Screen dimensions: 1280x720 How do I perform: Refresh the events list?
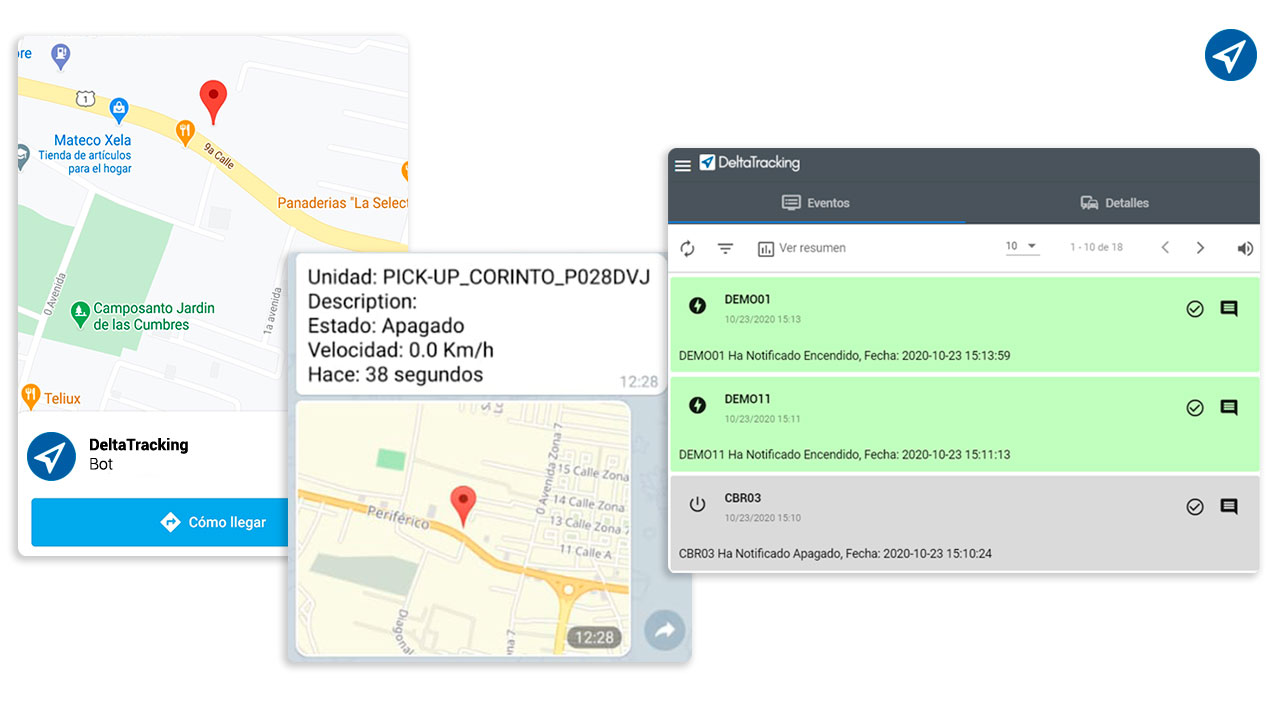(688, 248)
